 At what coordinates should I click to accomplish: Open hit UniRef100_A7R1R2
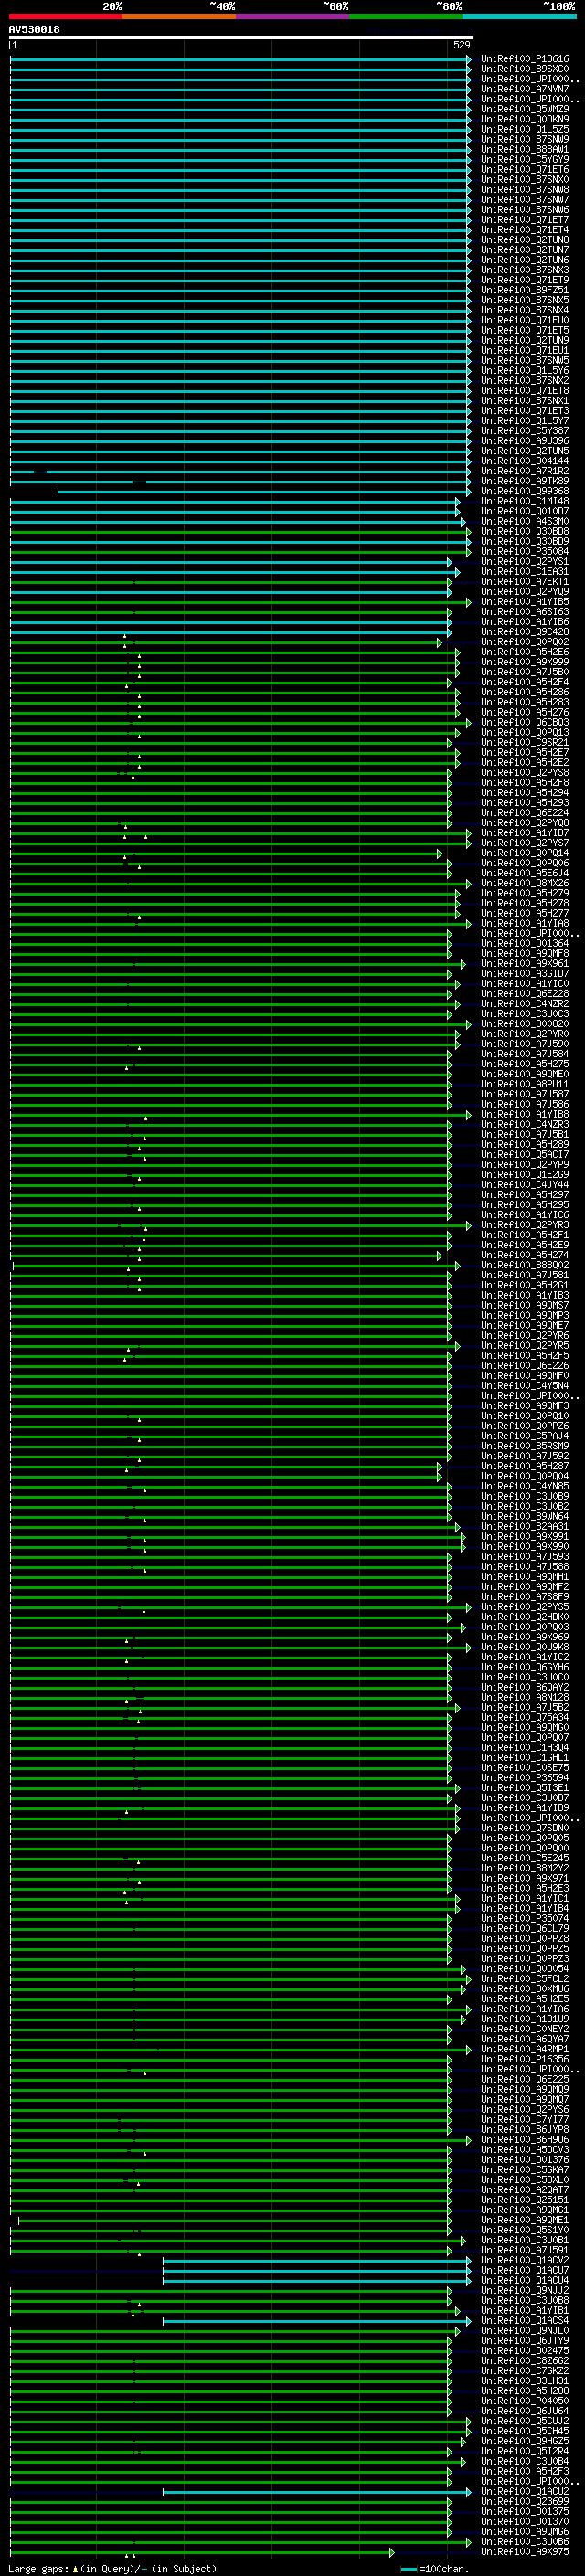pyautogui.click(x=524, y=471)
